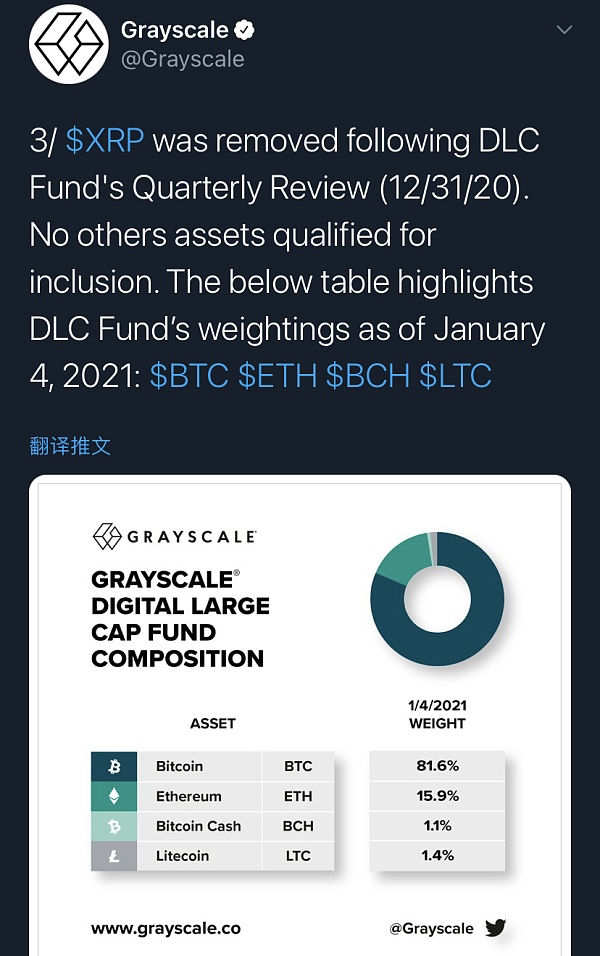Screen dimensions: 600x956
Task: Click the verified badge next to Grayscale
Action: [244, 30]
